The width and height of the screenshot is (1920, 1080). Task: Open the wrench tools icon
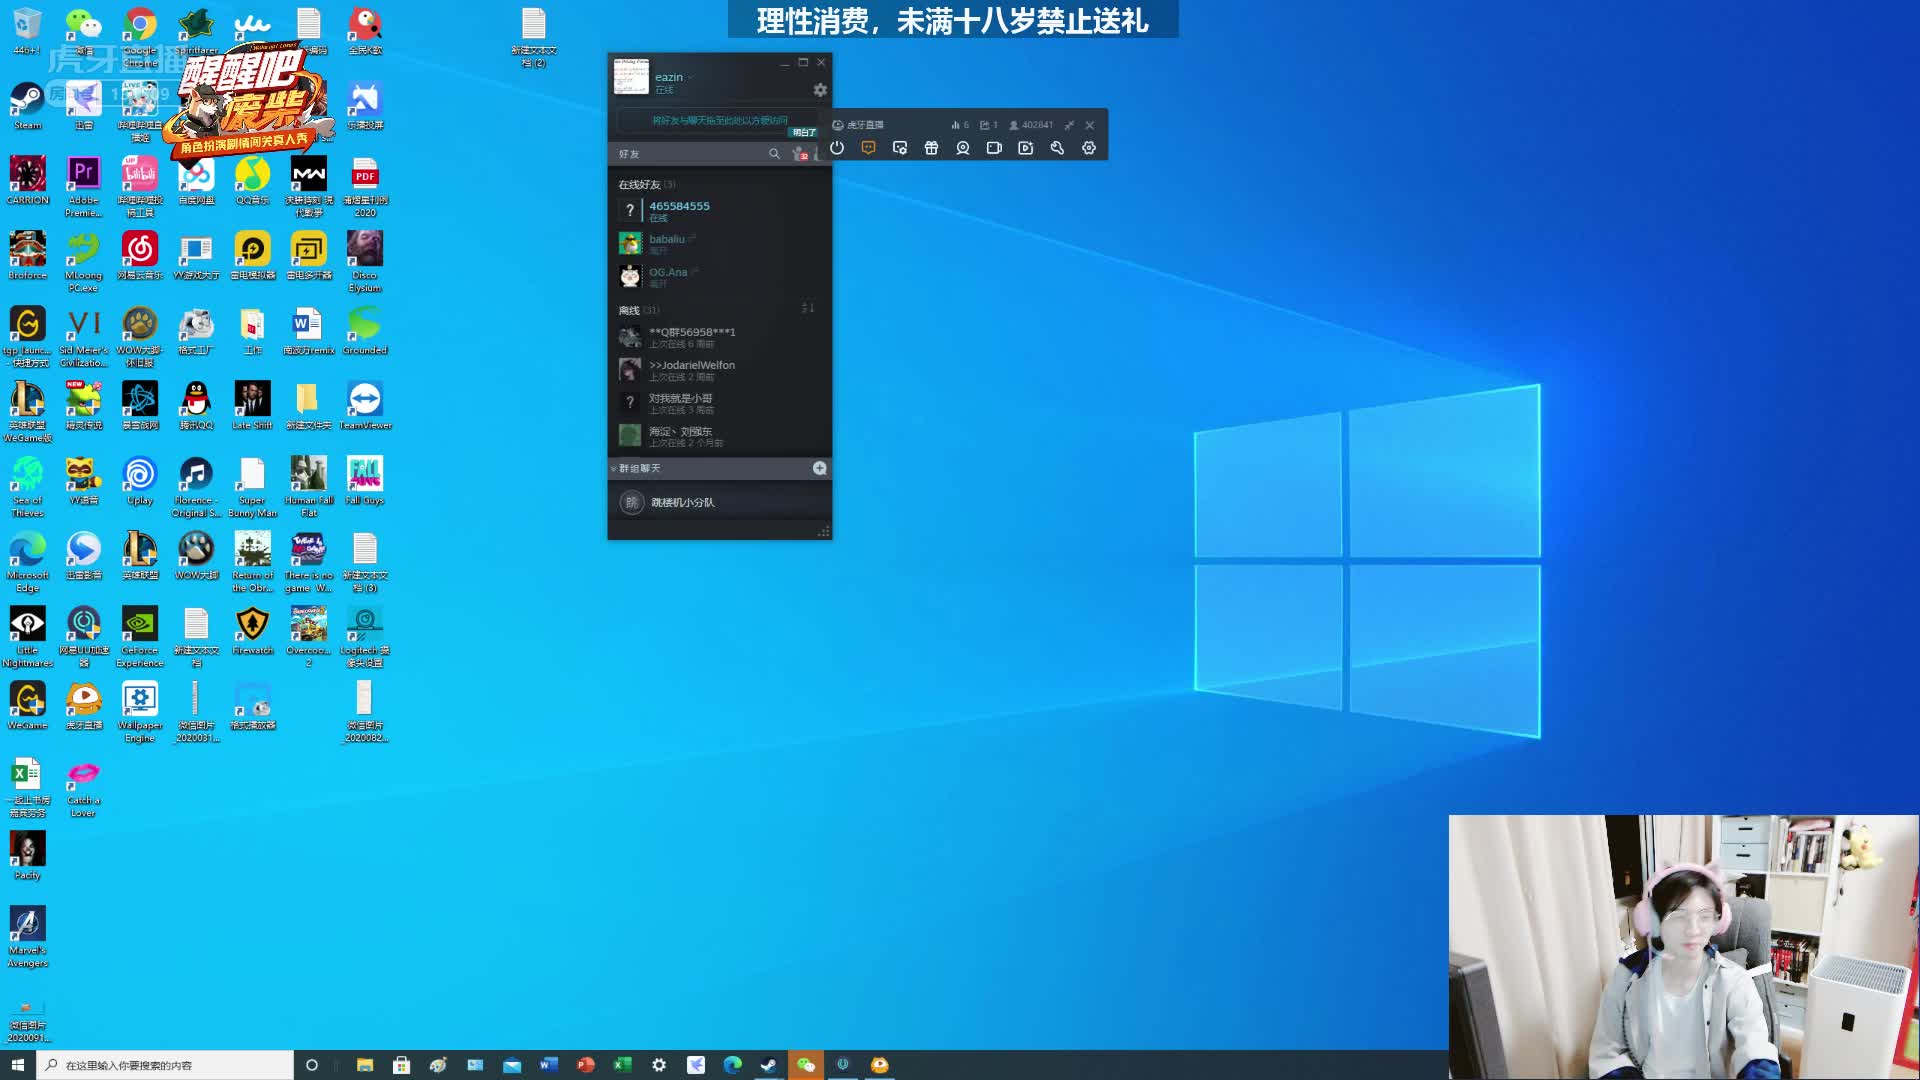pyautogui.click(x=1057, y=148)
